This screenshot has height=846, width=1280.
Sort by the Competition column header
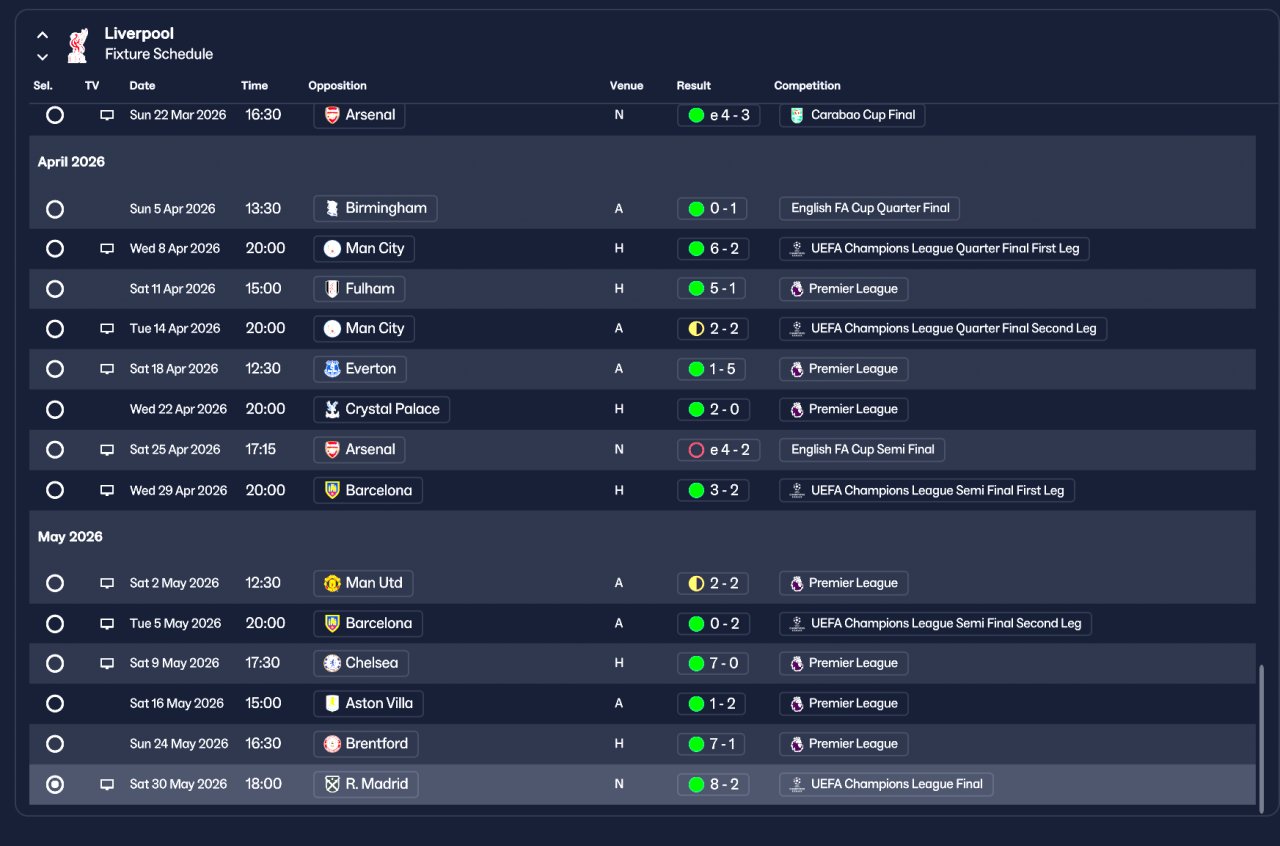(807, 86)
